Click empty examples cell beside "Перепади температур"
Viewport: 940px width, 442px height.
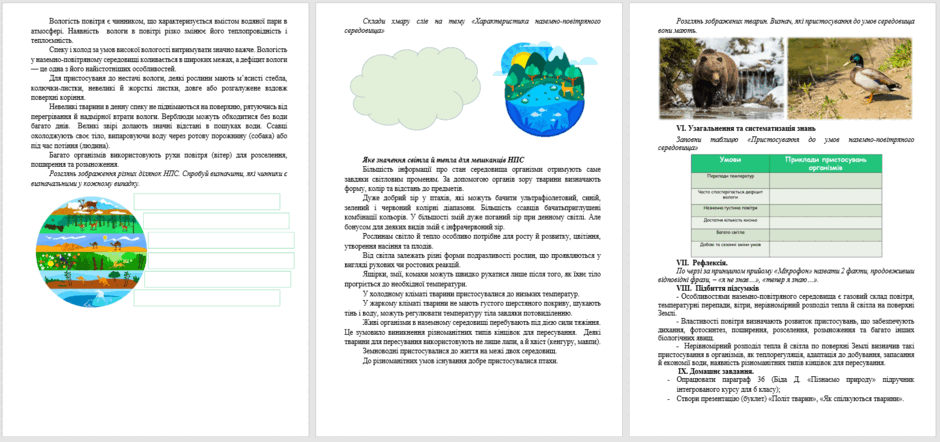point(825,180)
